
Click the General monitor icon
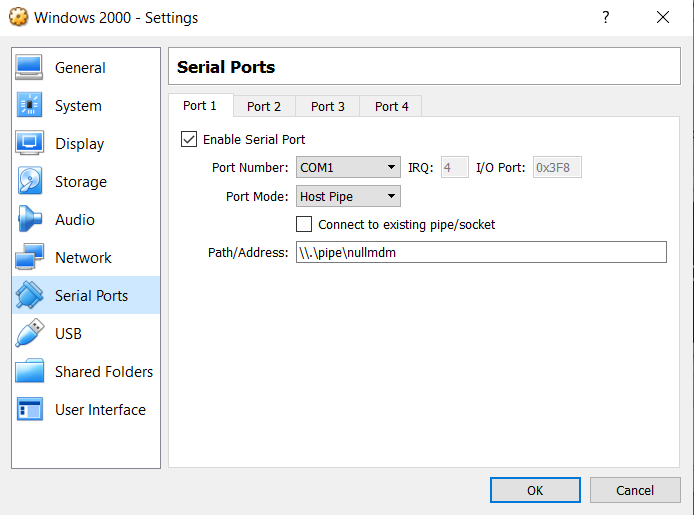[x=29, y=67]
